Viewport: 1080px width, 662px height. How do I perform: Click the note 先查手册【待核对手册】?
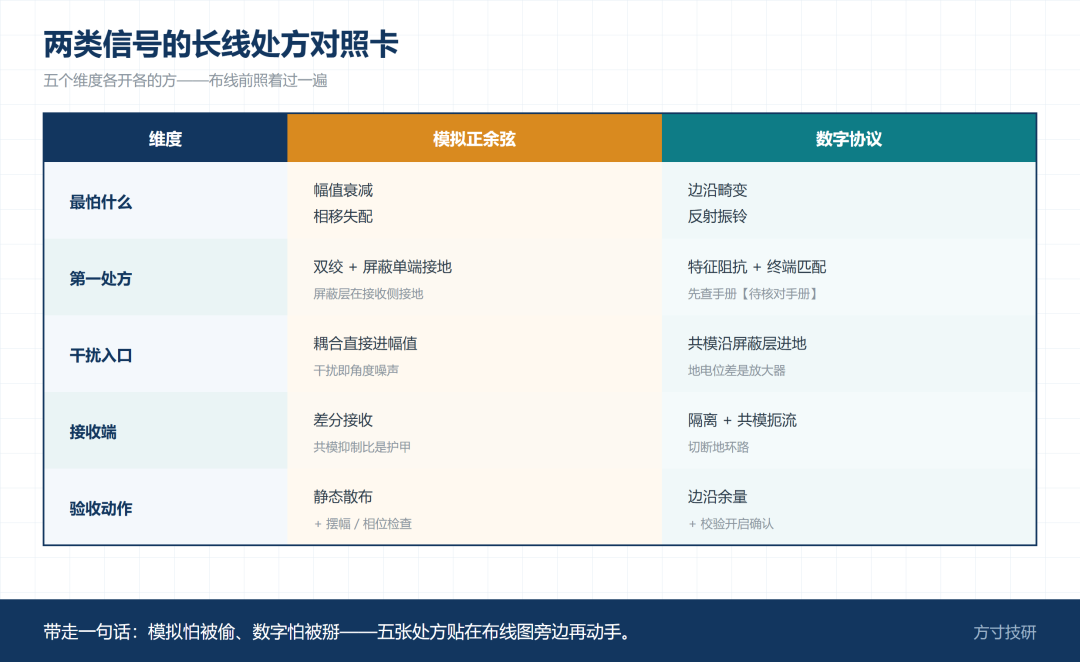click(754, 293)
